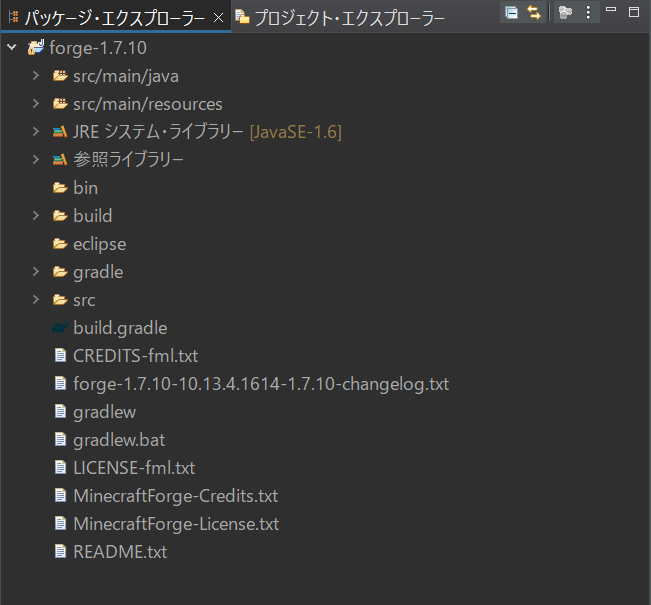
Task: Click the README.txt file icon
Action: coord(61,551)
